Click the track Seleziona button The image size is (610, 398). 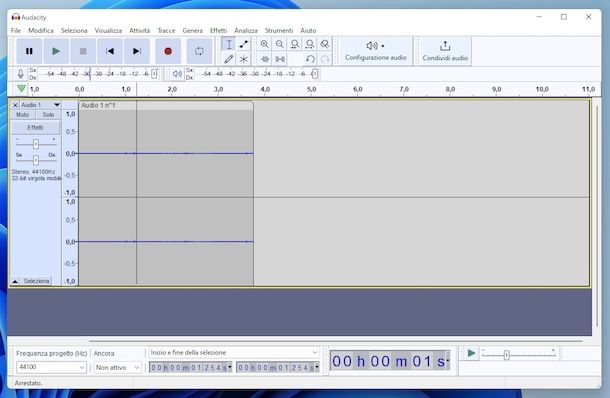(x=36, y=281)
